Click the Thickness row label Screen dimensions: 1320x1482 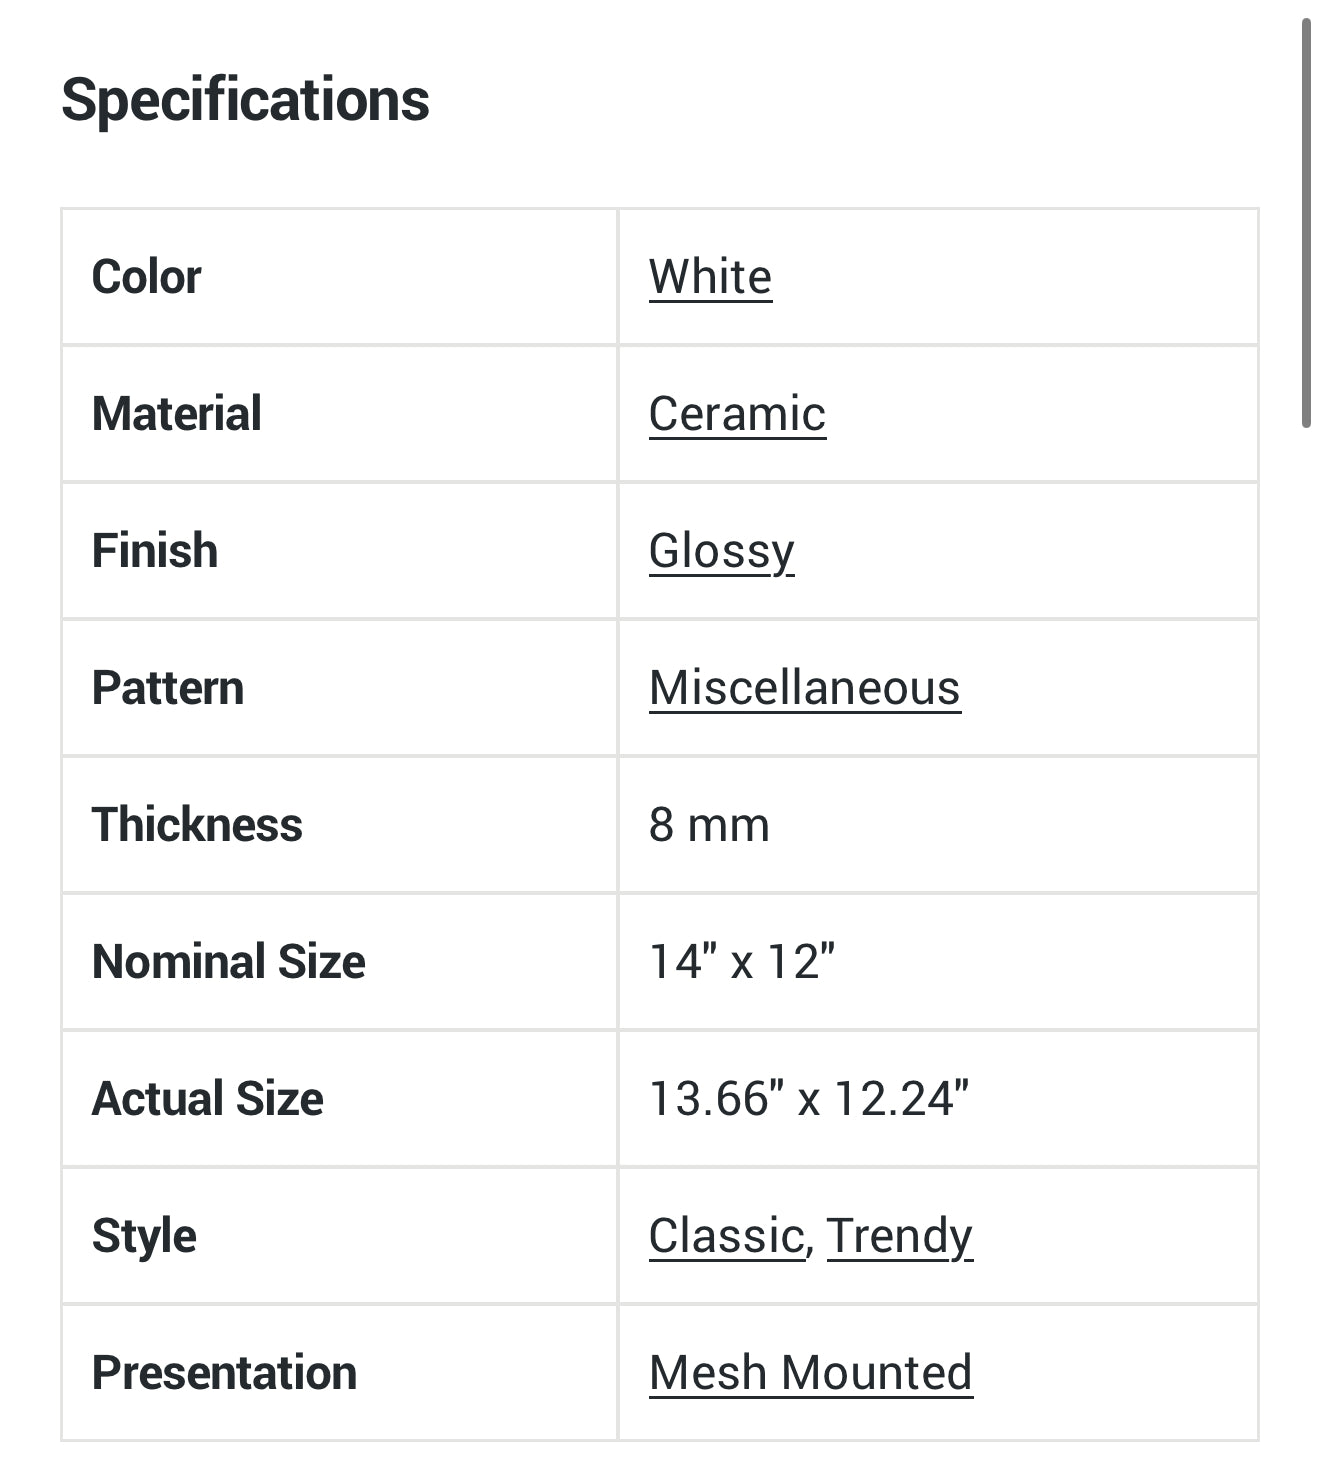tap(197, 825)
